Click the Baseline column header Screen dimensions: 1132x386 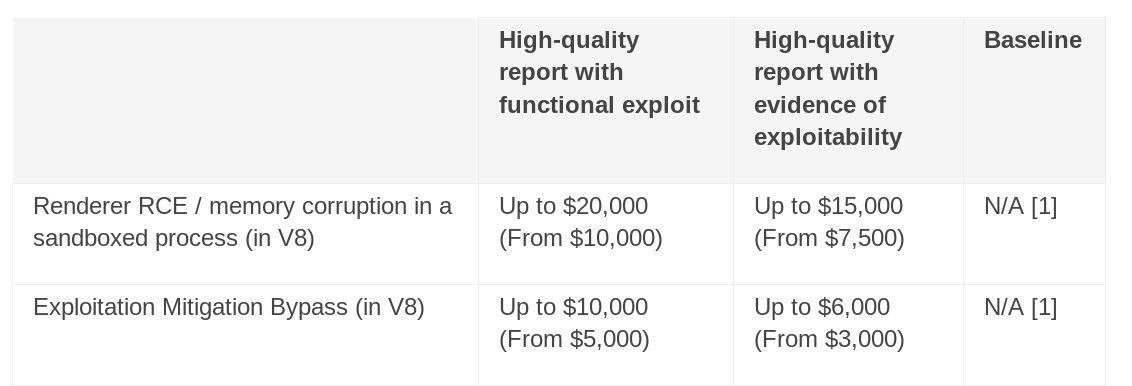[1032, 40]
